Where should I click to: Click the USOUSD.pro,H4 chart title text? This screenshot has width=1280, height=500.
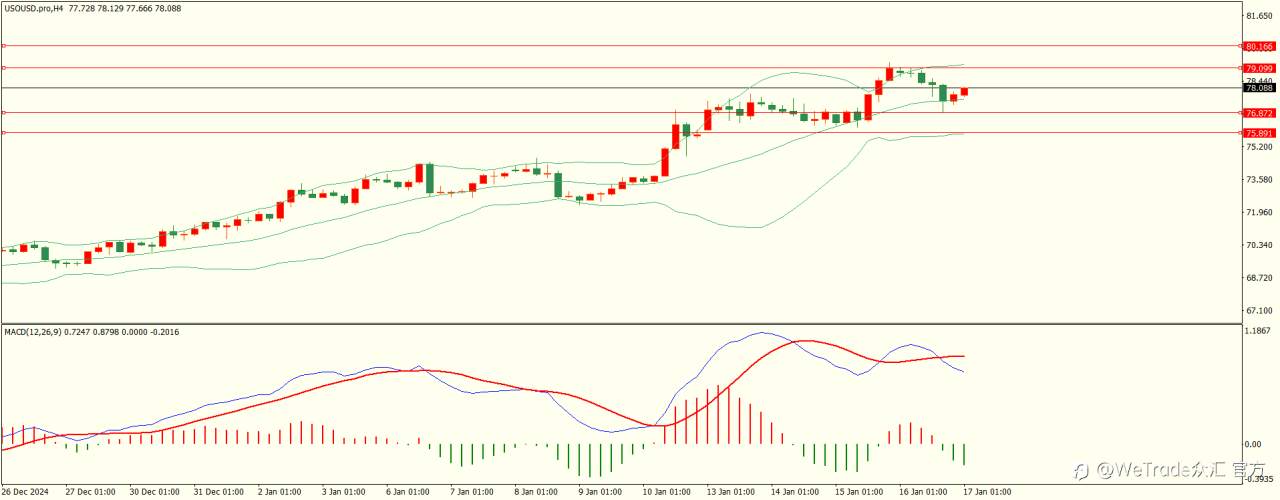pos(33,7)
